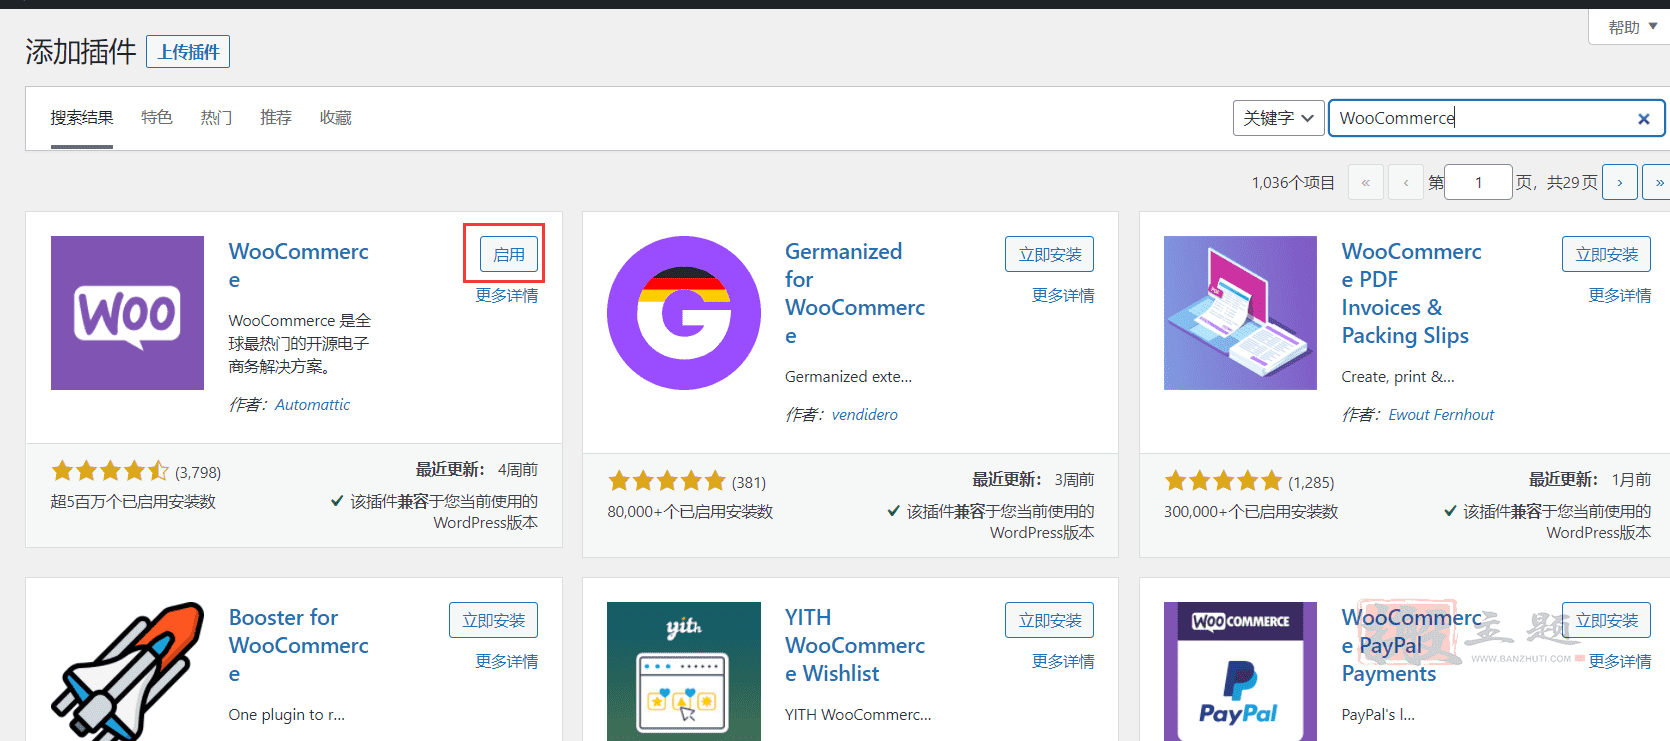
Task: Open the Germanized for WooCommerce title link
Action: [x=855, y=293]
